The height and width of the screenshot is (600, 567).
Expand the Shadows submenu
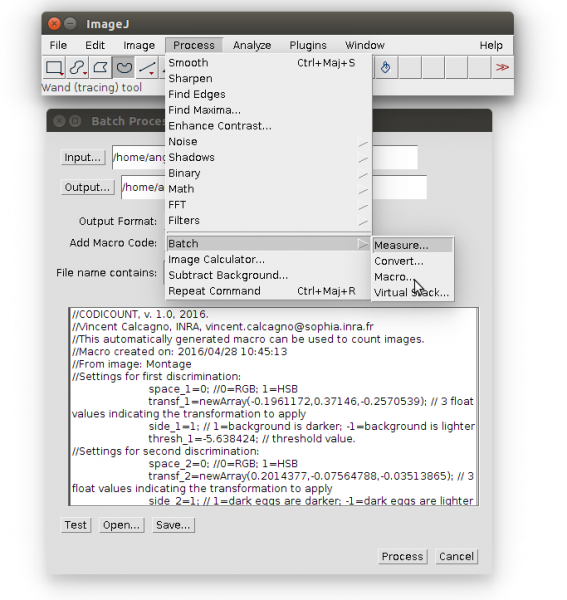coord(268,157)
